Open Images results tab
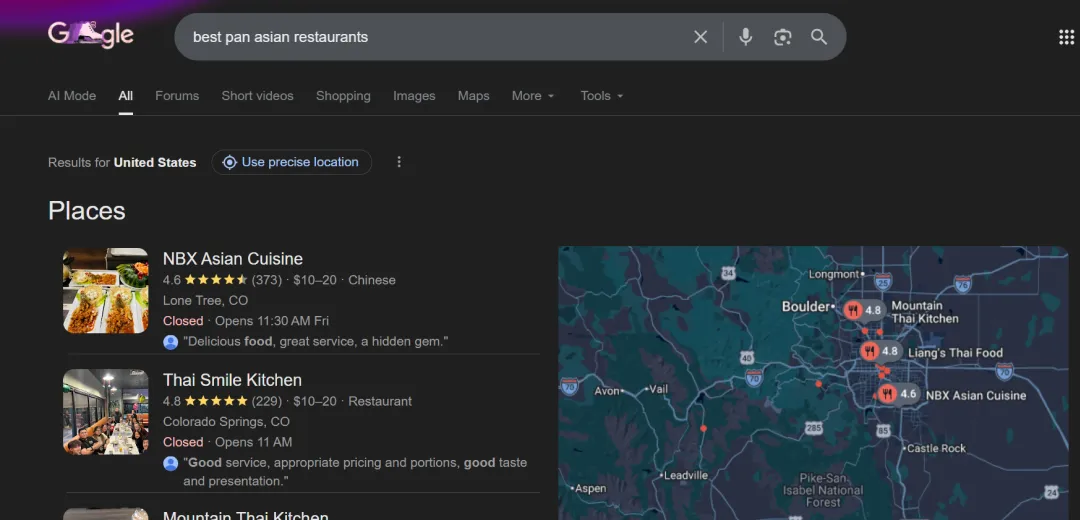 (x=414, y=96)
